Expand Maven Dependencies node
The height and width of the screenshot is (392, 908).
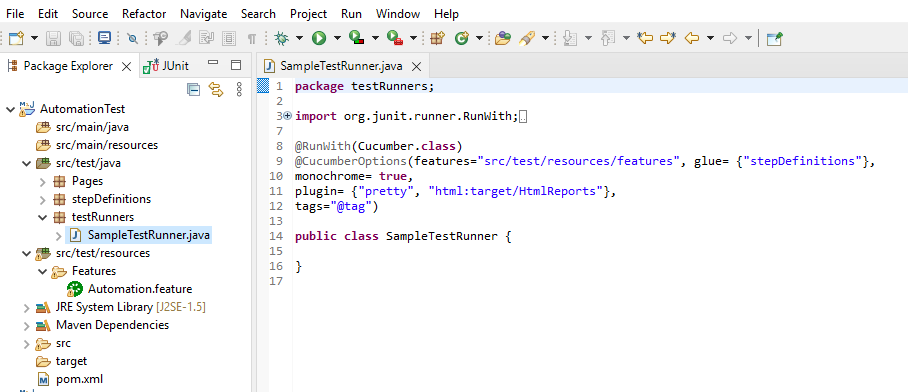pyautogui.click(x=26, y=325)
